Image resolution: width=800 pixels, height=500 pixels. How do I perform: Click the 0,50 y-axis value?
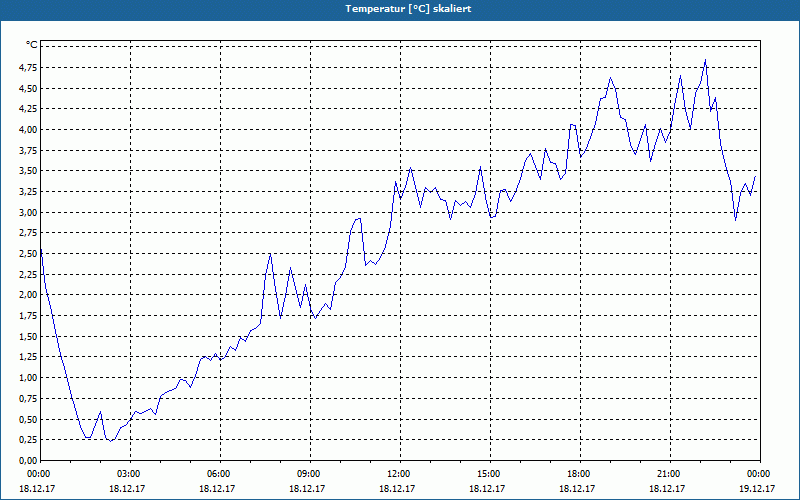click(x=29, y=419)
